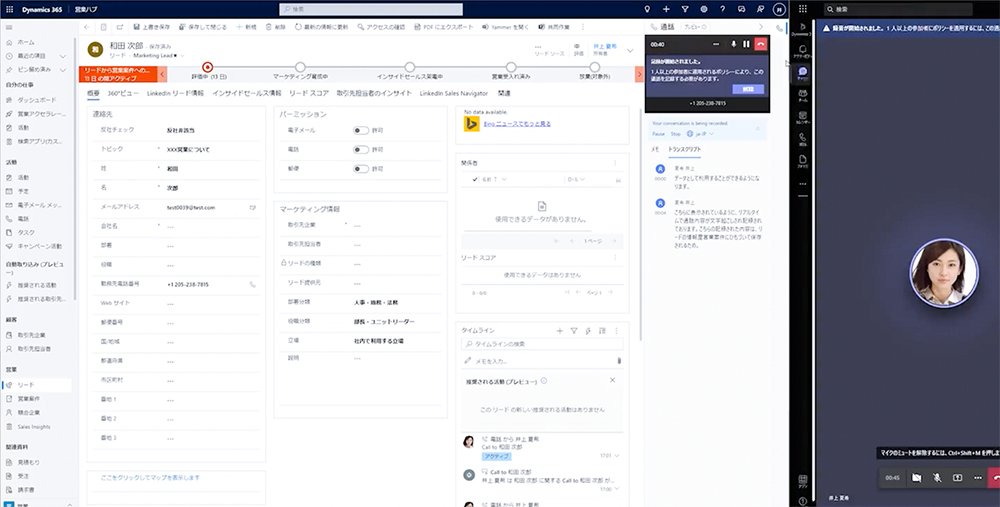This screenshot has width=1000, height=507.
Task: Open the settings gear in Dynamics header
Action: point(703,9)
